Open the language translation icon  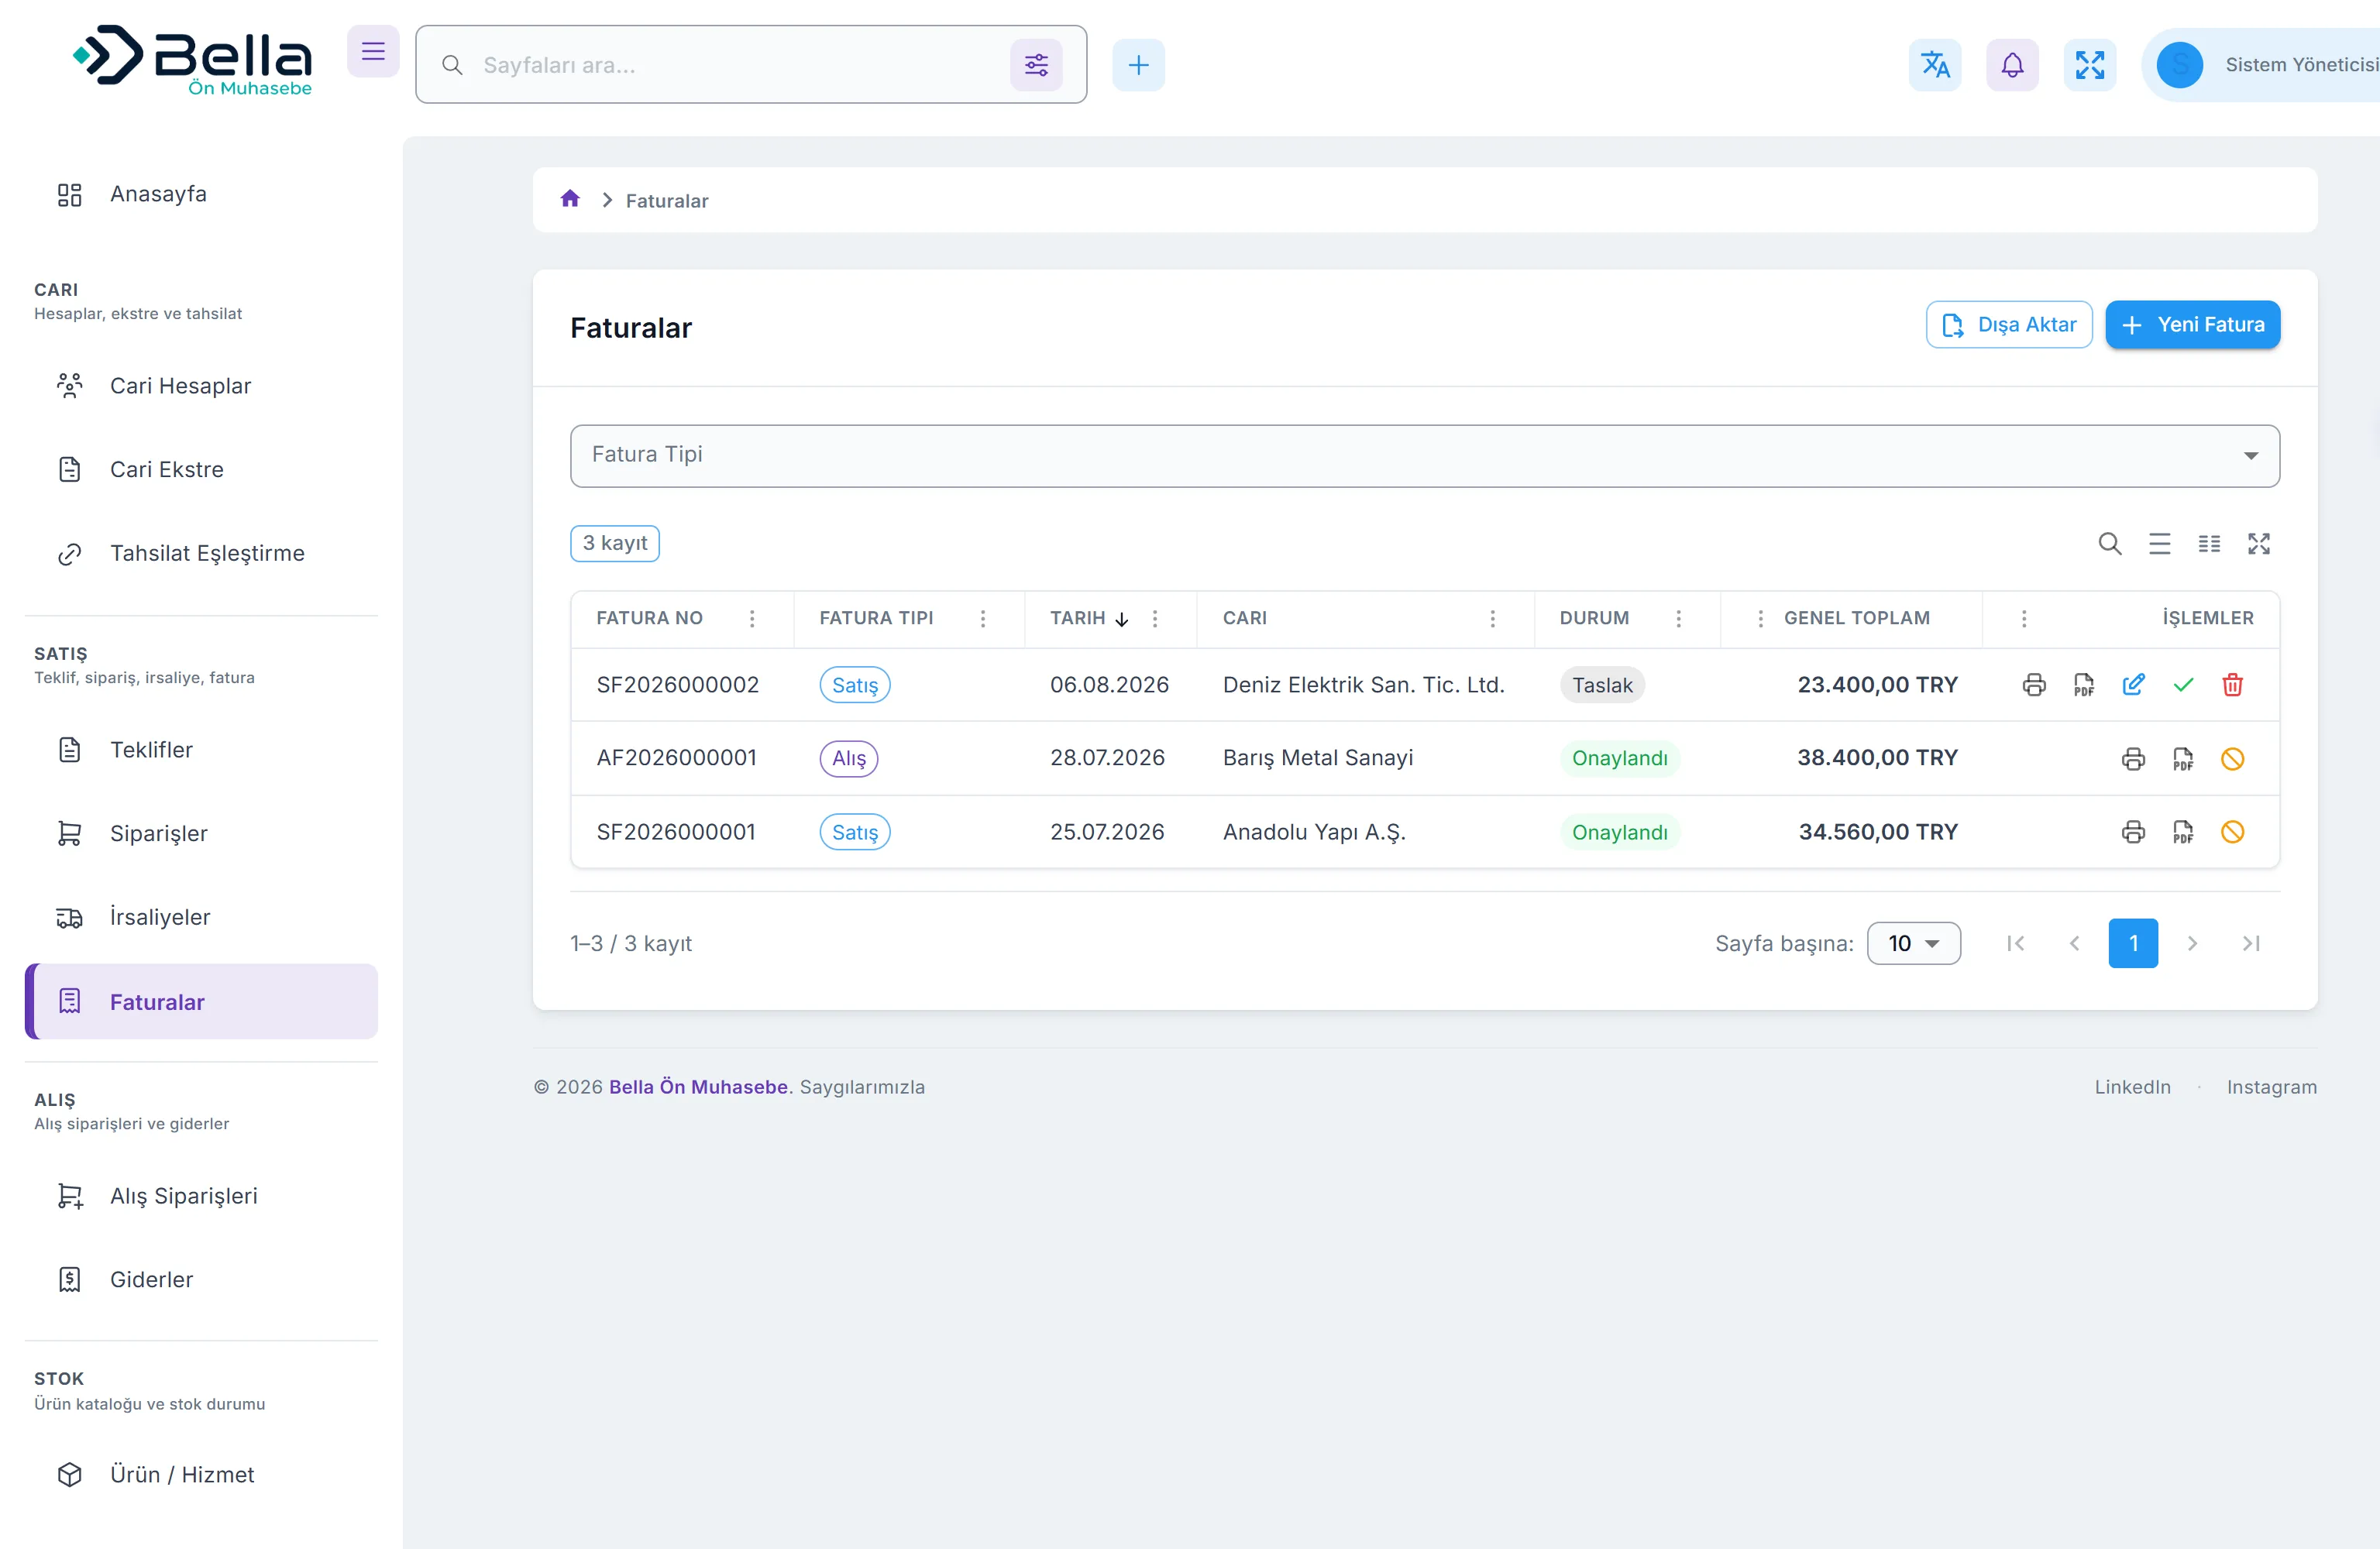coord(1935,65)
